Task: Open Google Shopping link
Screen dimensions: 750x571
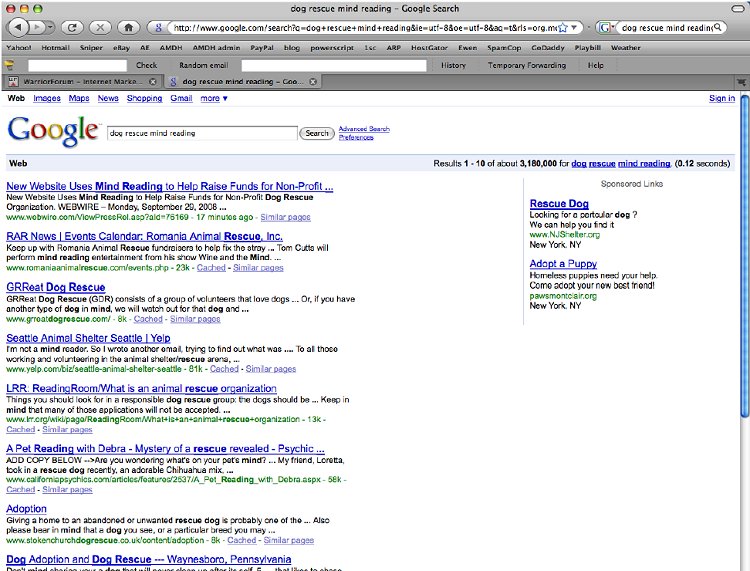Action: tap(144, 98)
